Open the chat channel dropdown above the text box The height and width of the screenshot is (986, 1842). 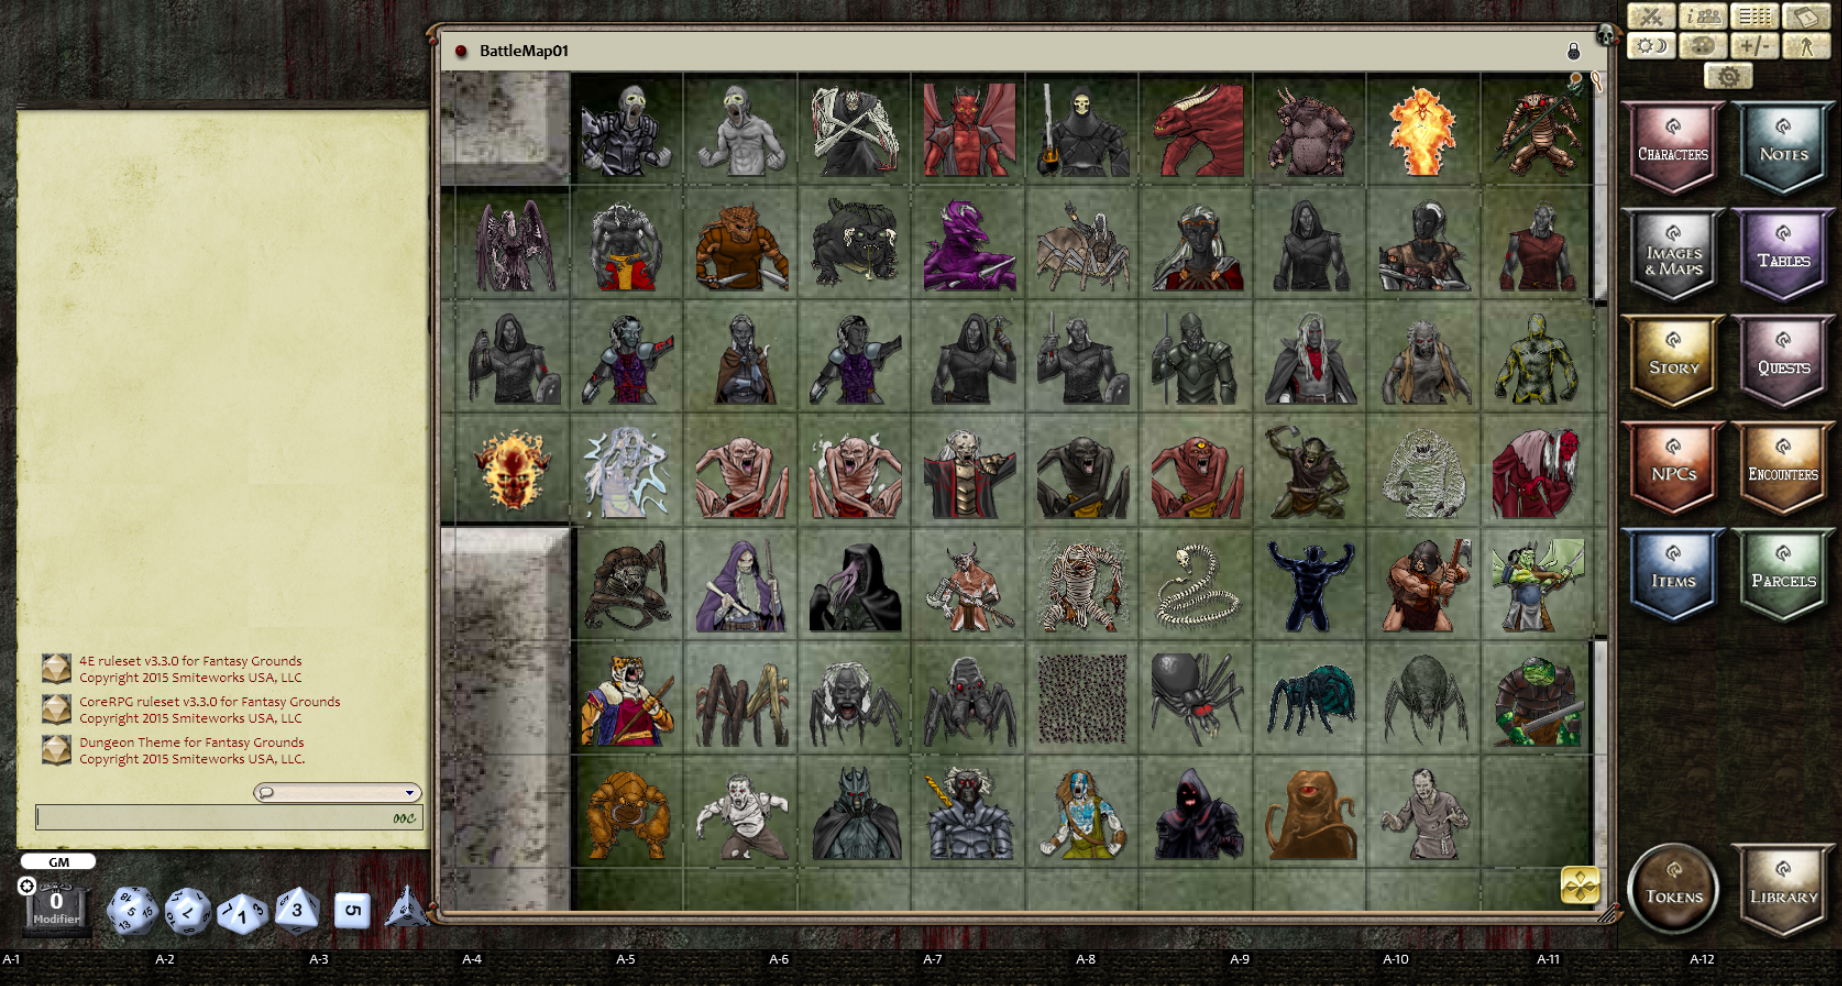coord(340,792)
